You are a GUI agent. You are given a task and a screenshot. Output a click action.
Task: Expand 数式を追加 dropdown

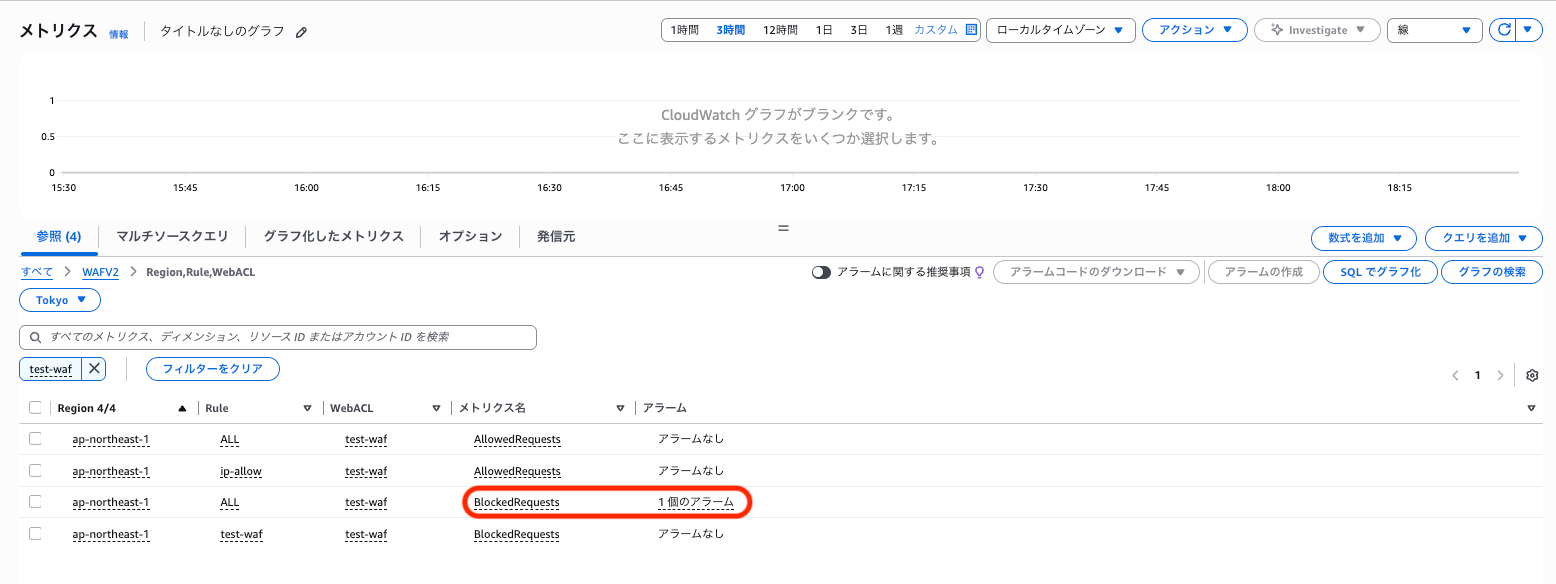click(x=1364, y=238)
